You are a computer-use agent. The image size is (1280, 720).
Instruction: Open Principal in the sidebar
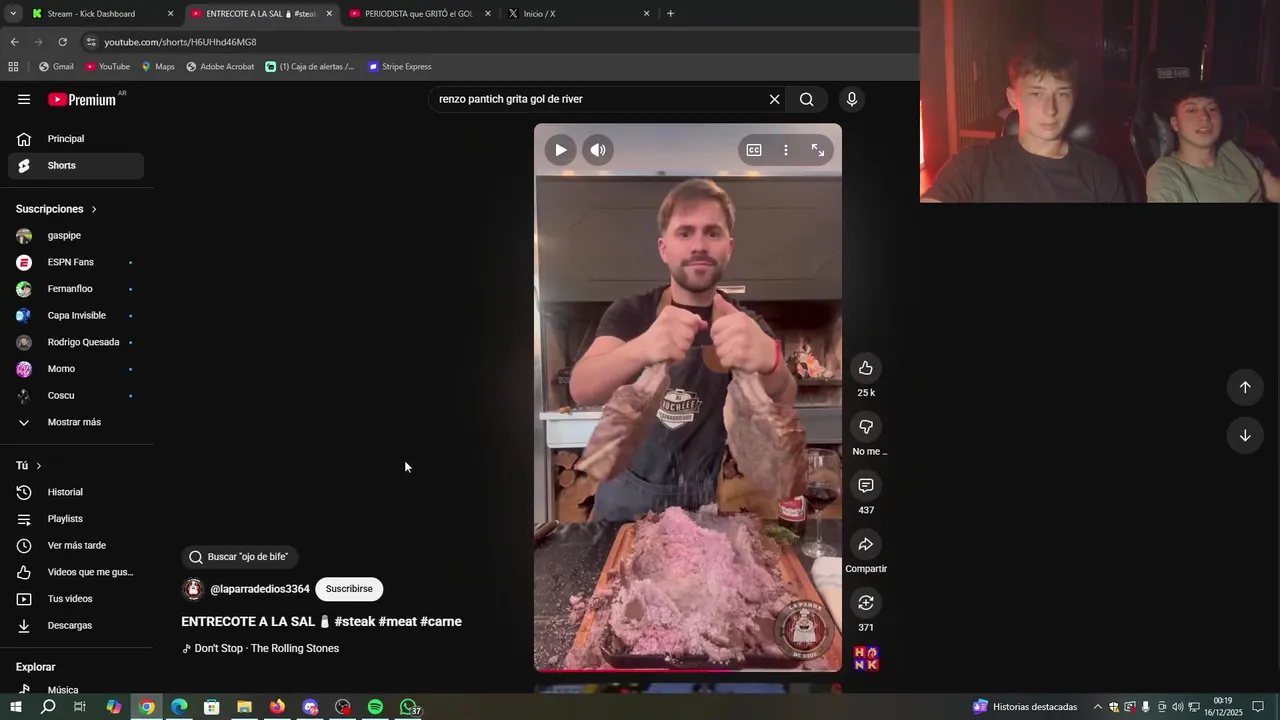tap(76, 139)
